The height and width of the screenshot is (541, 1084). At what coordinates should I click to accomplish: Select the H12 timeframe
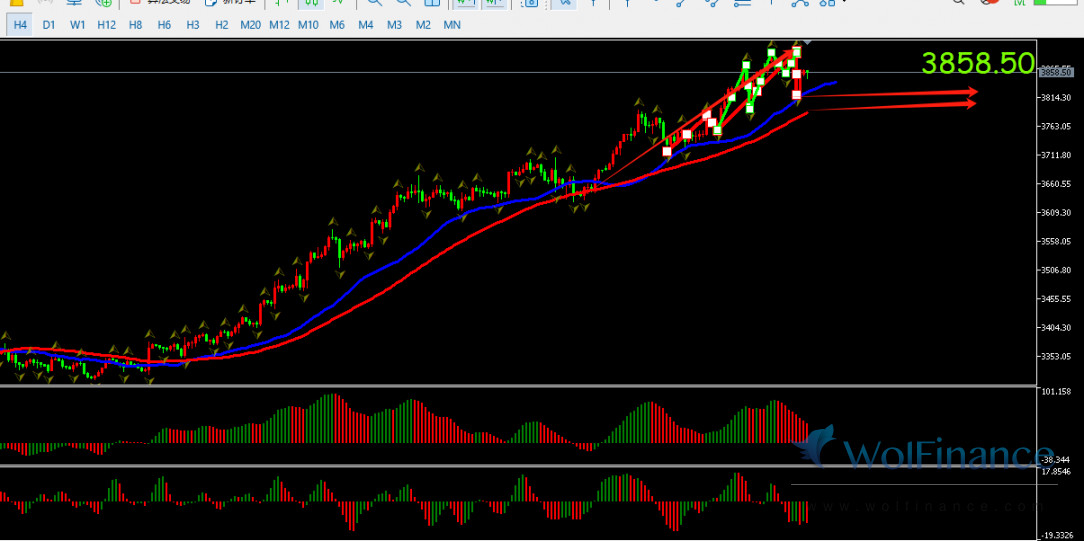click(x=107, y=24)
